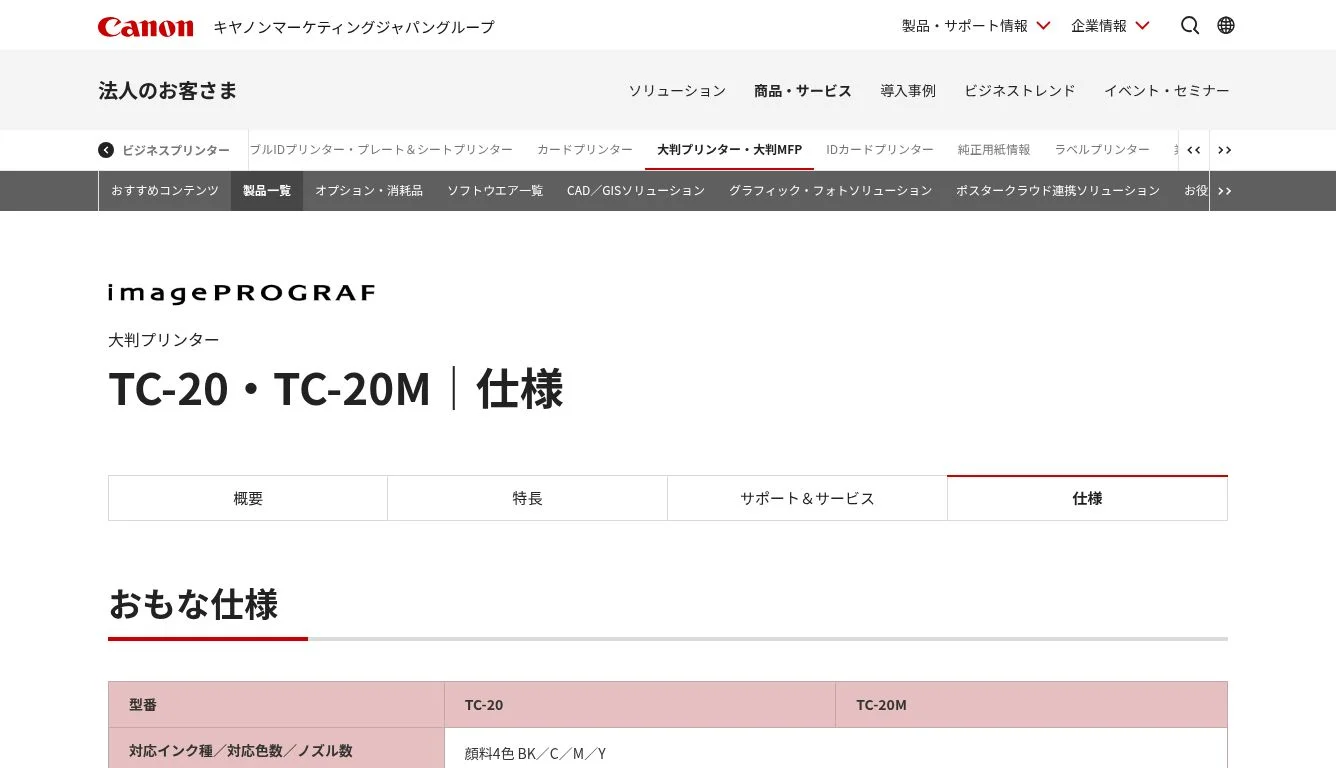Click the back arrow beside ビジネスプリンター
Image resolution: width=1336 pixels, height=768 pixels.
(x=106, y=150)
